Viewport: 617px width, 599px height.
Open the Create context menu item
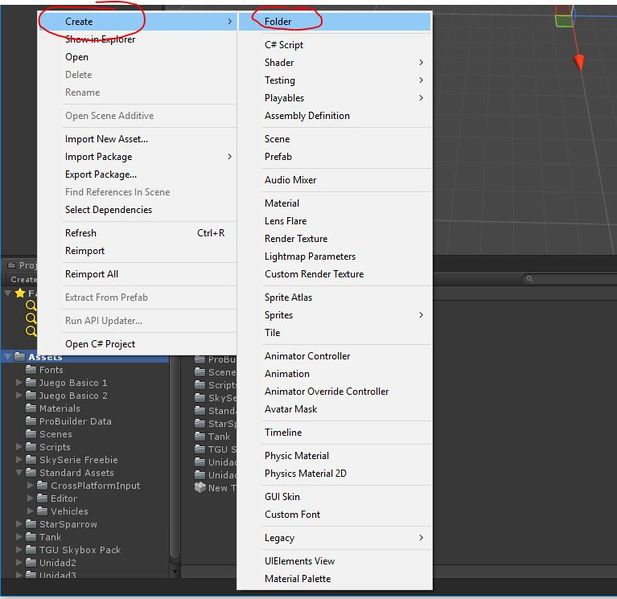pos(137,22)
